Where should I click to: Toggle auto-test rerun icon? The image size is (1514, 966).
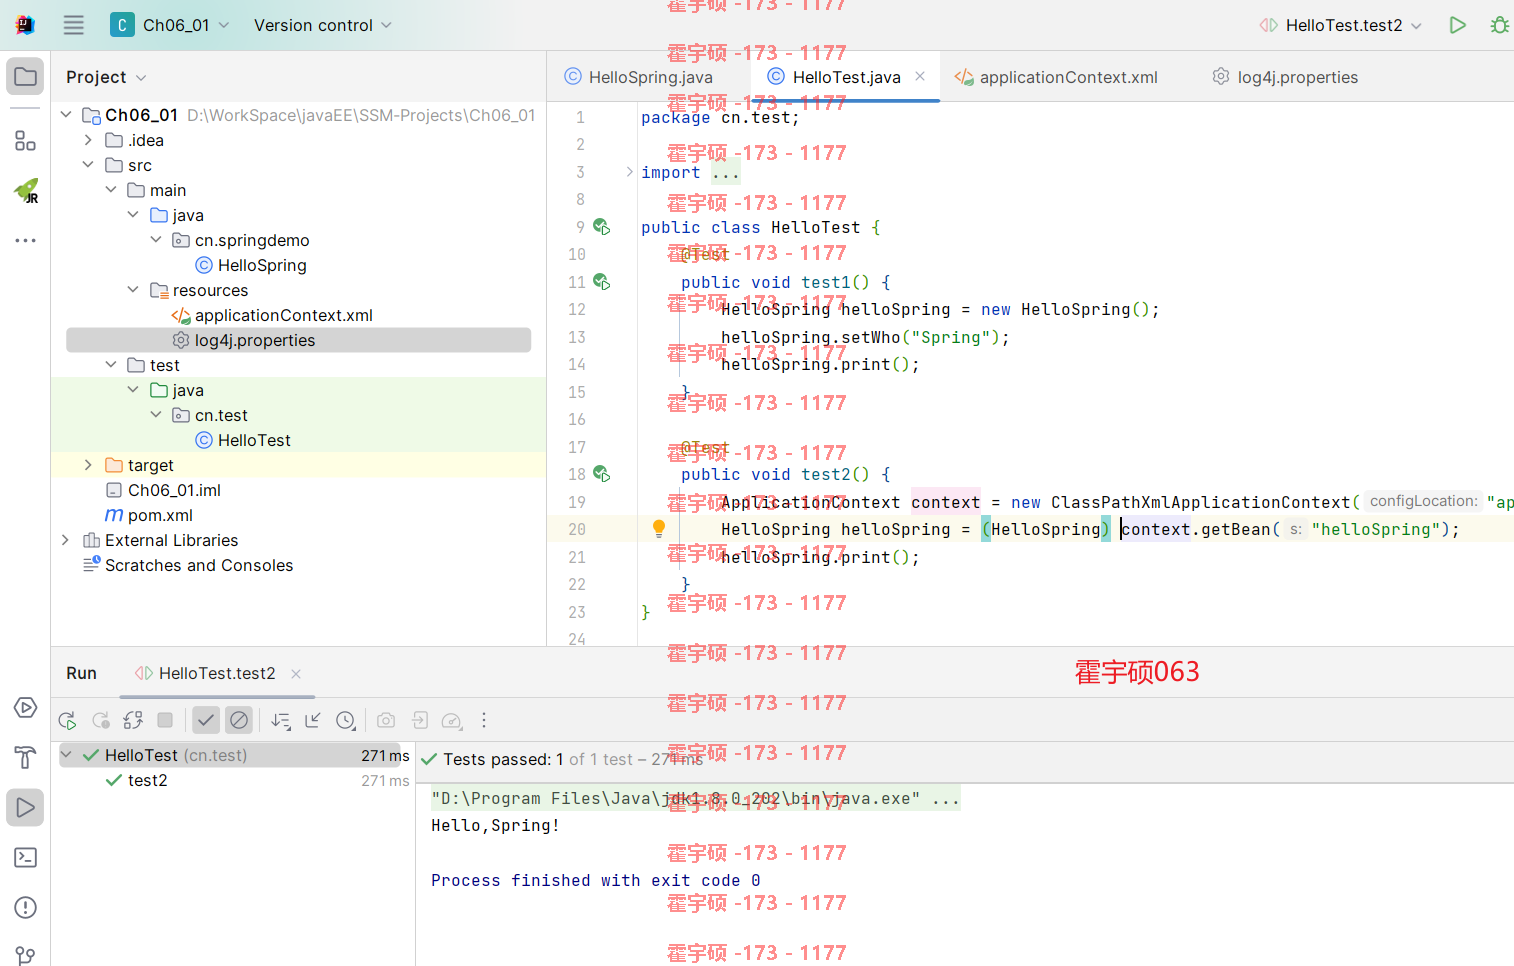pos(133,720)
